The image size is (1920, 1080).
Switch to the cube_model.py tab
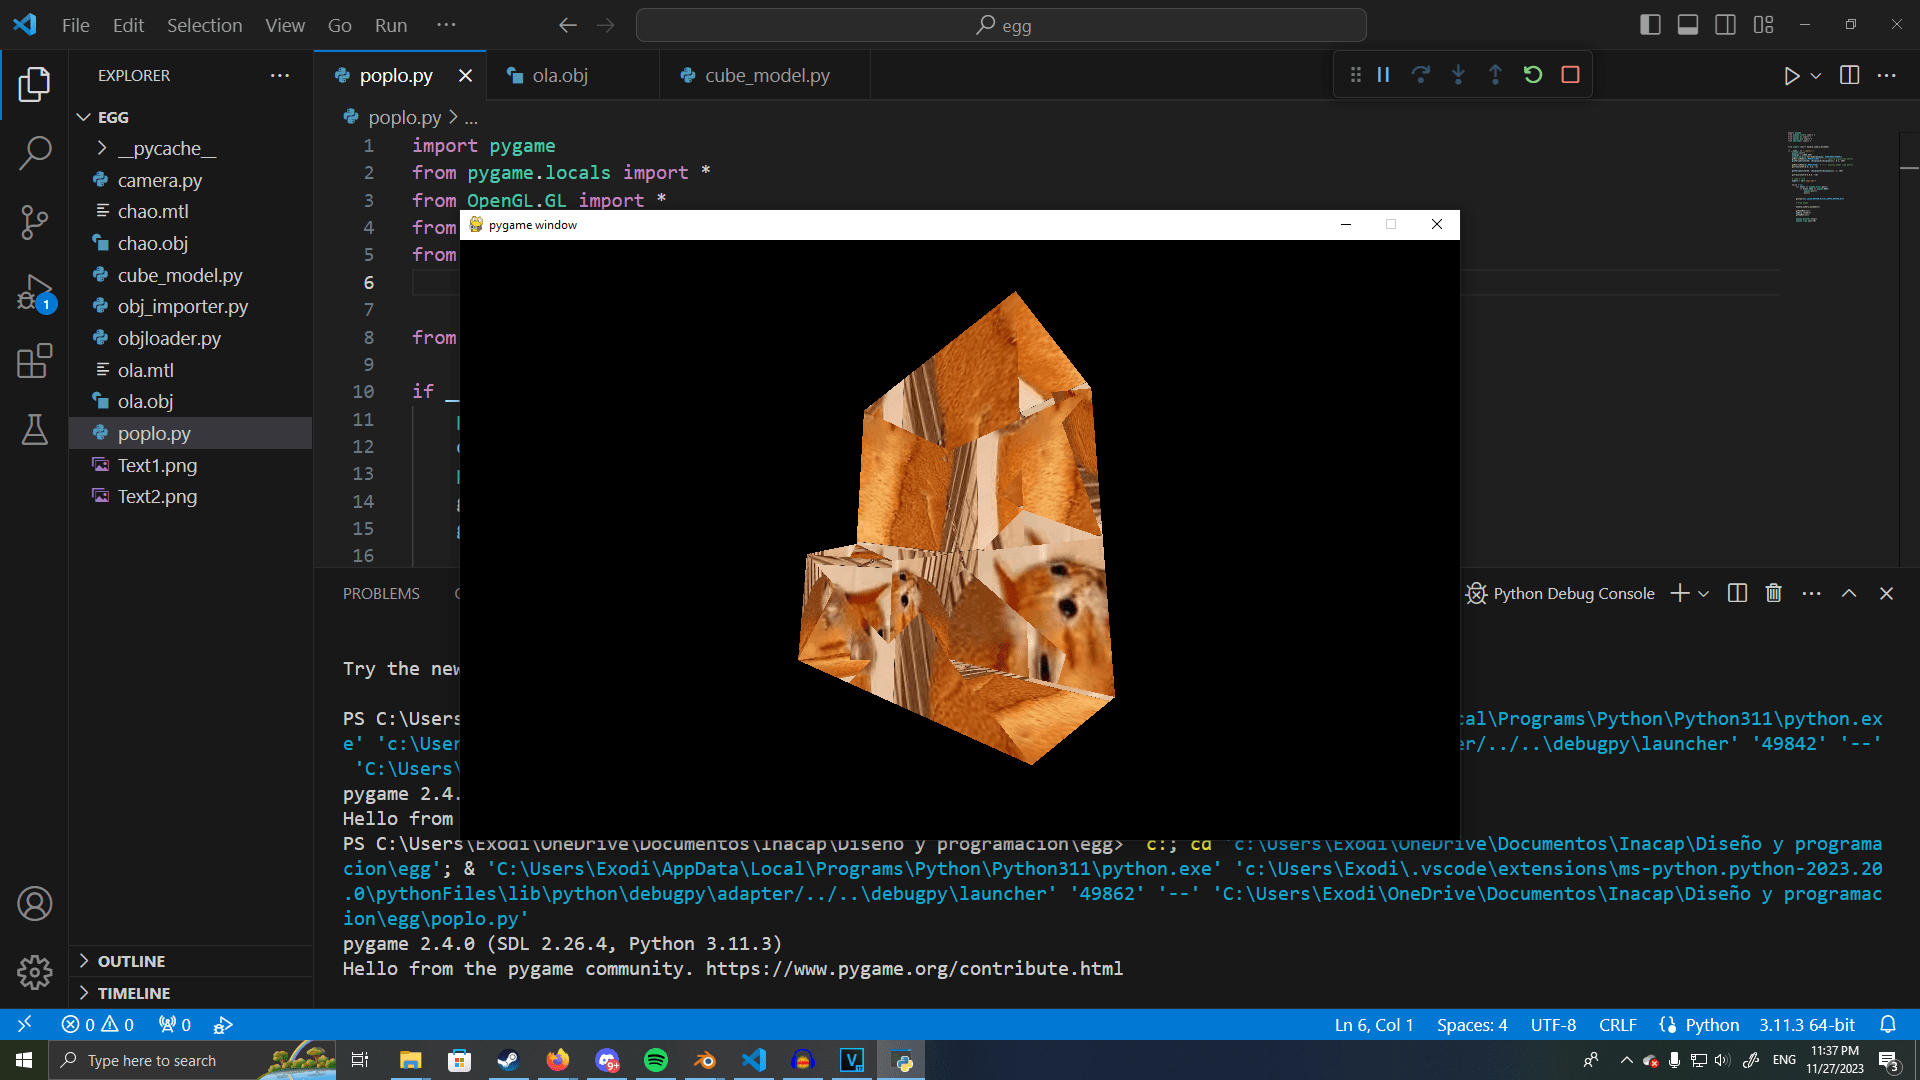pyautogui.click(x=766, y=76)
